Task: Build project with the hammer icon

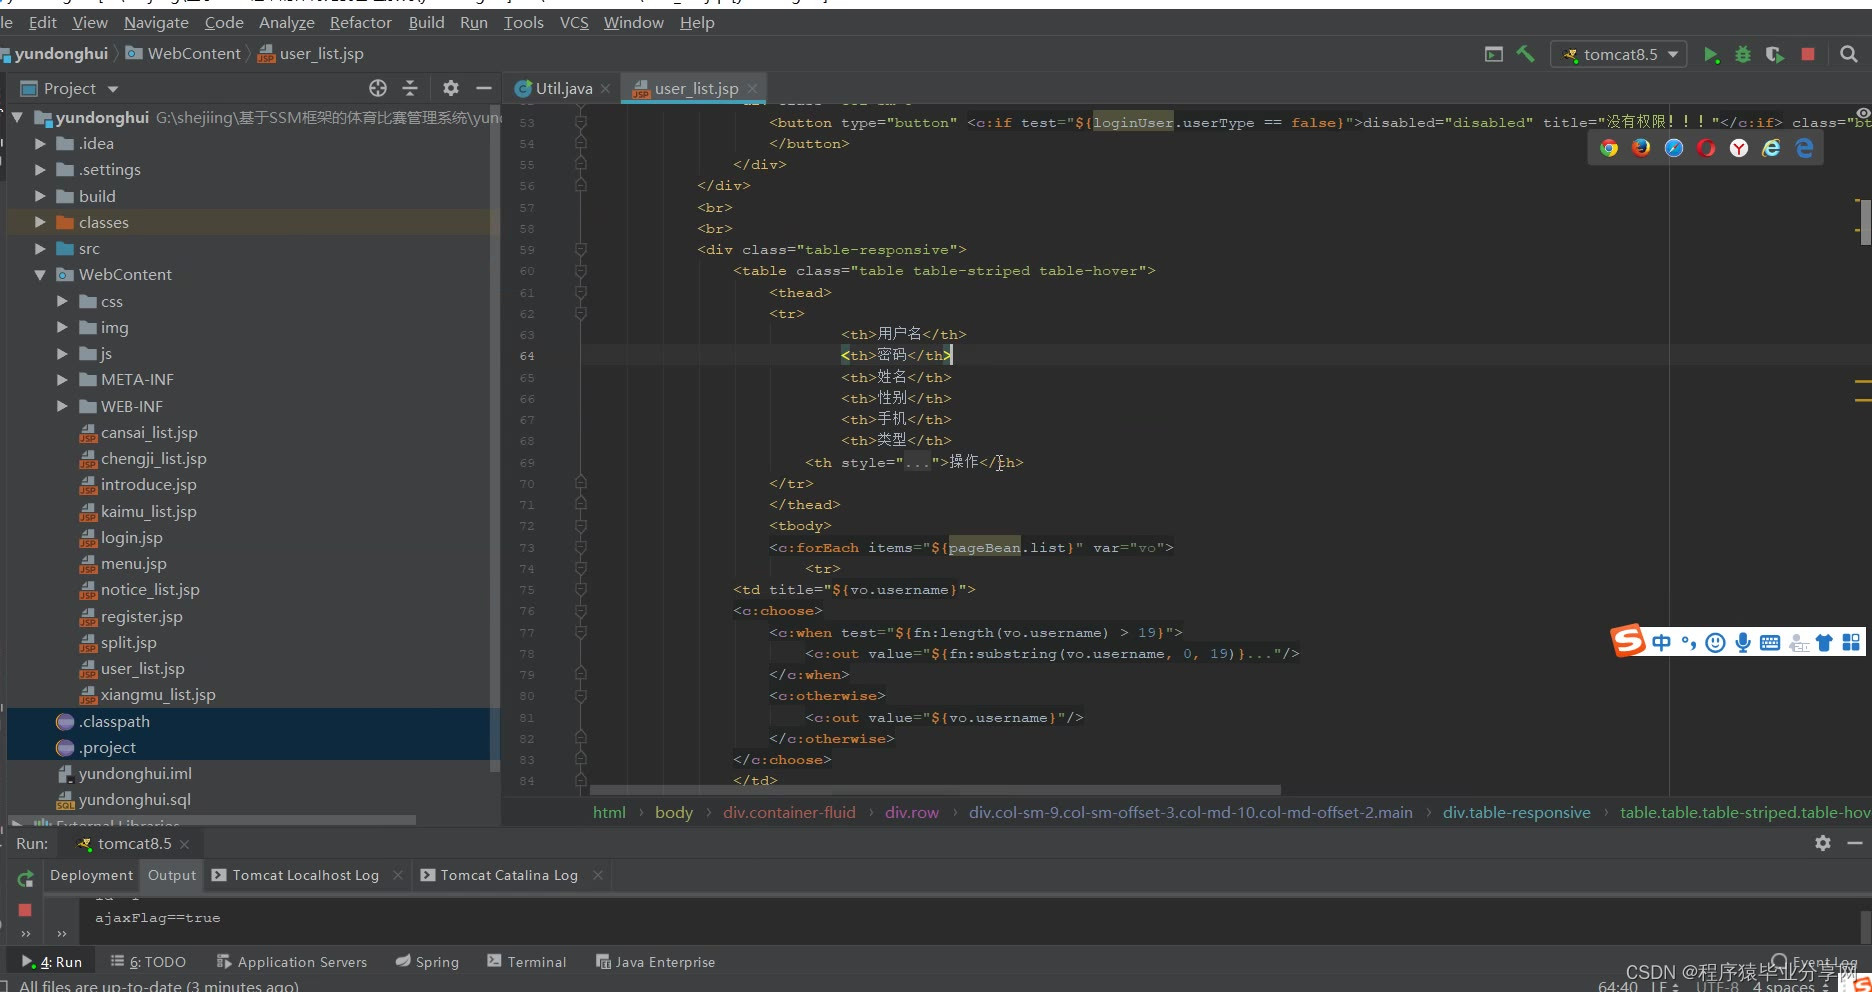Action: point(1526,54)
